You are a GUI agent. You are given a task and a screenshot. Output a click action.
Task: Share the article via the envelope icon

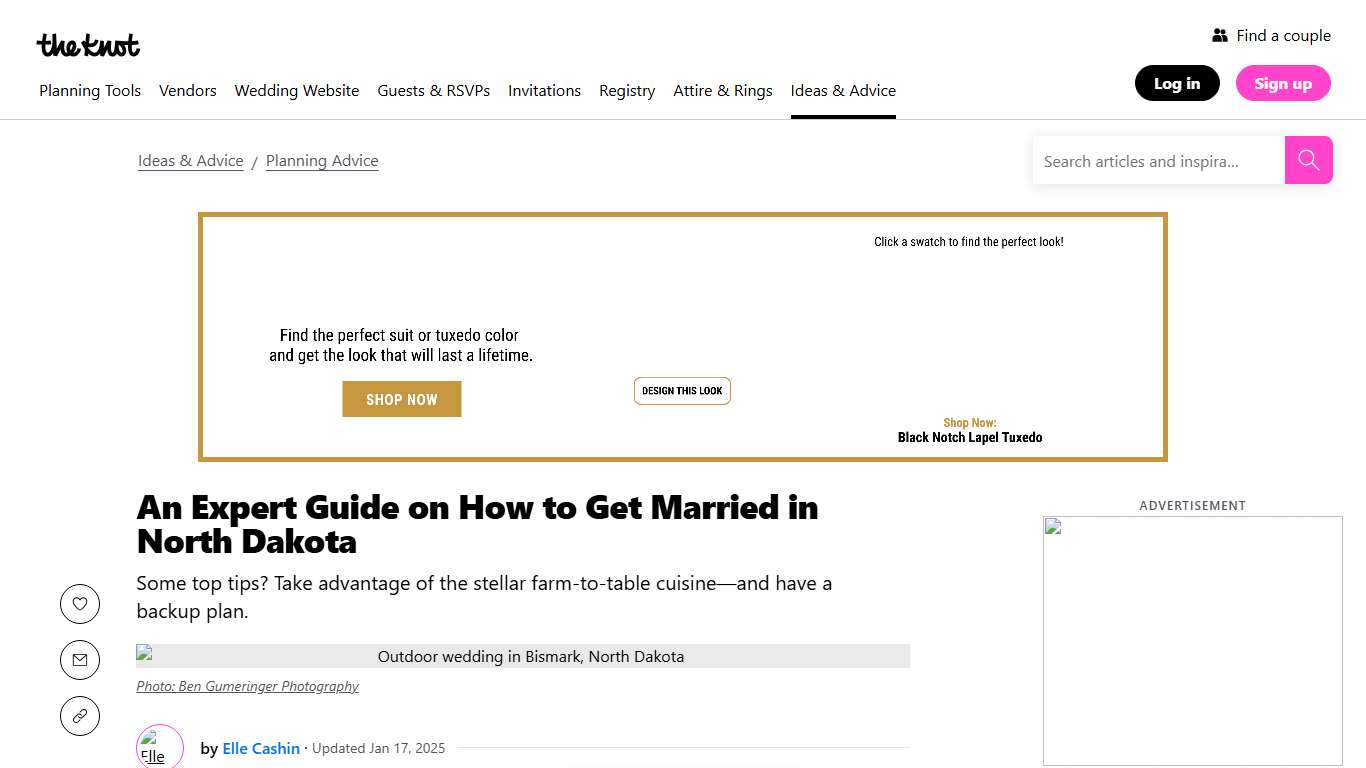(80, 660)
